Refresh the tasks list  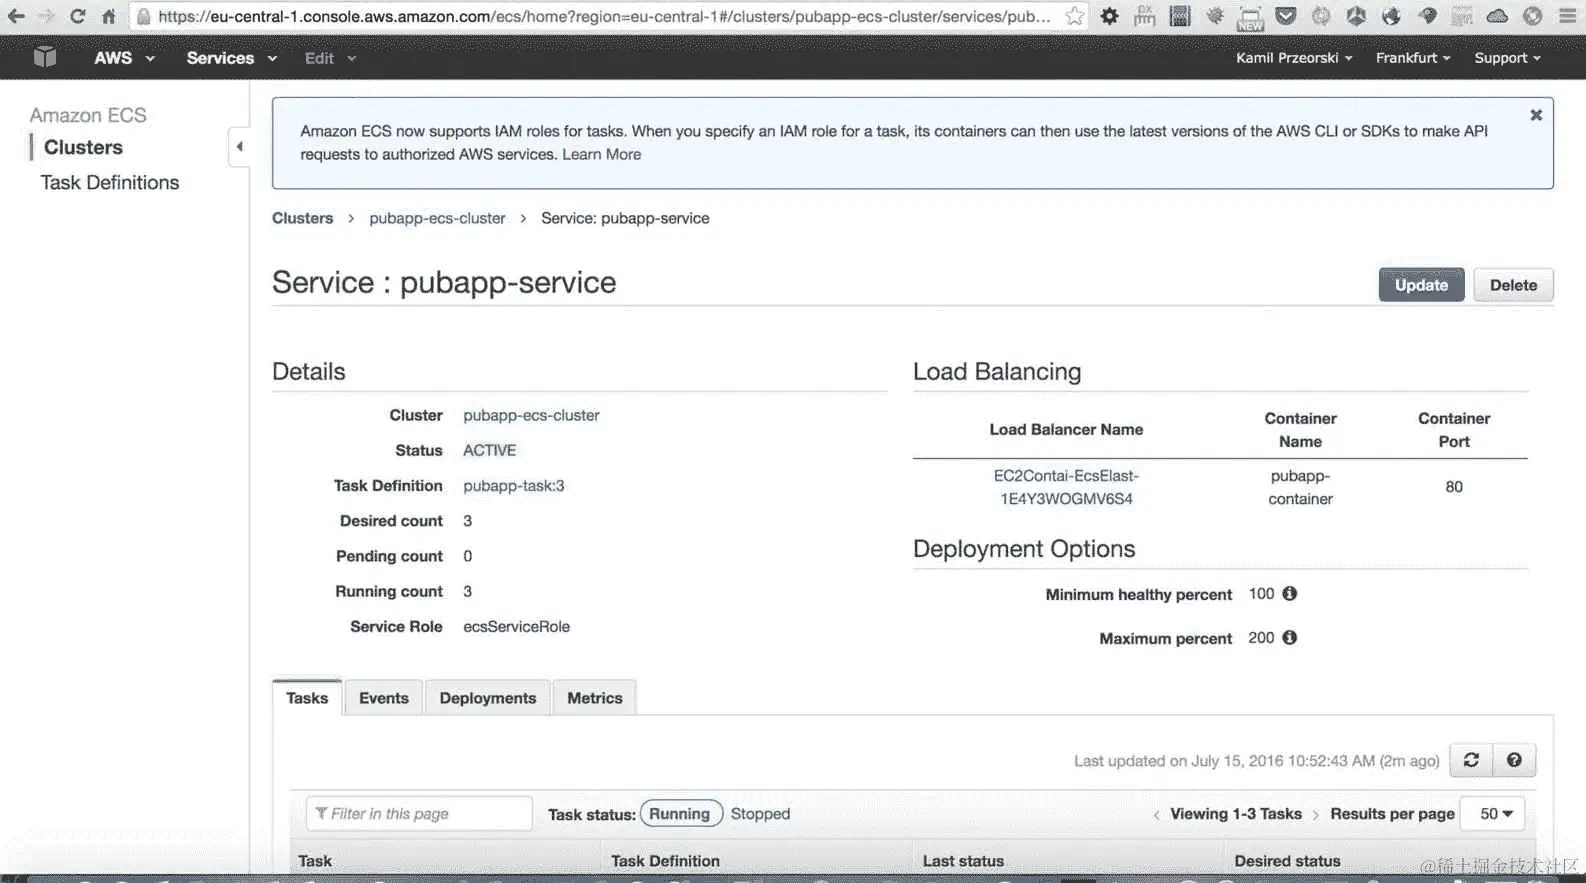click(x=1471, y=760)
